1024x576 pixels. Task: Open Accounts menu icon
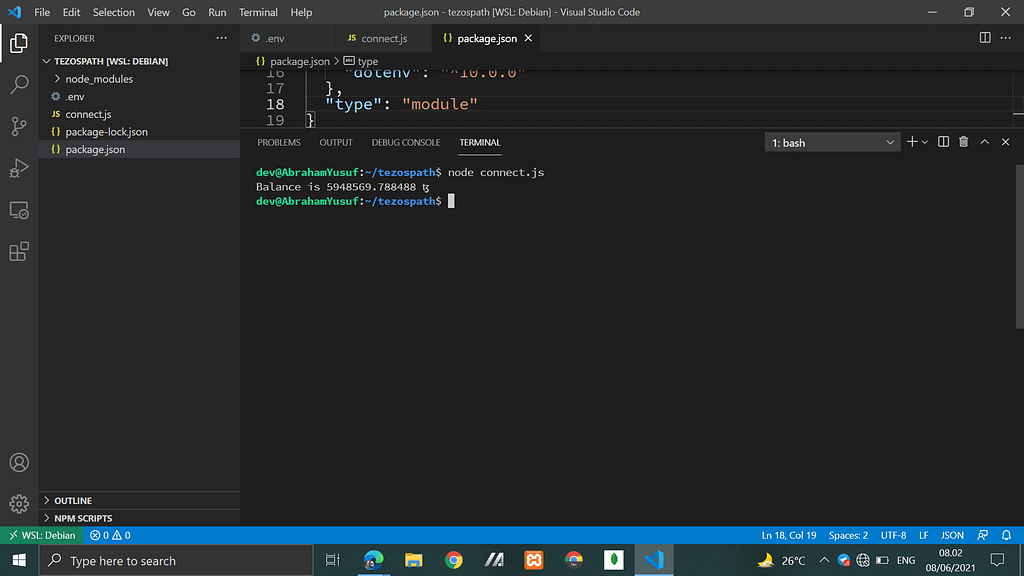pos(19,462)
